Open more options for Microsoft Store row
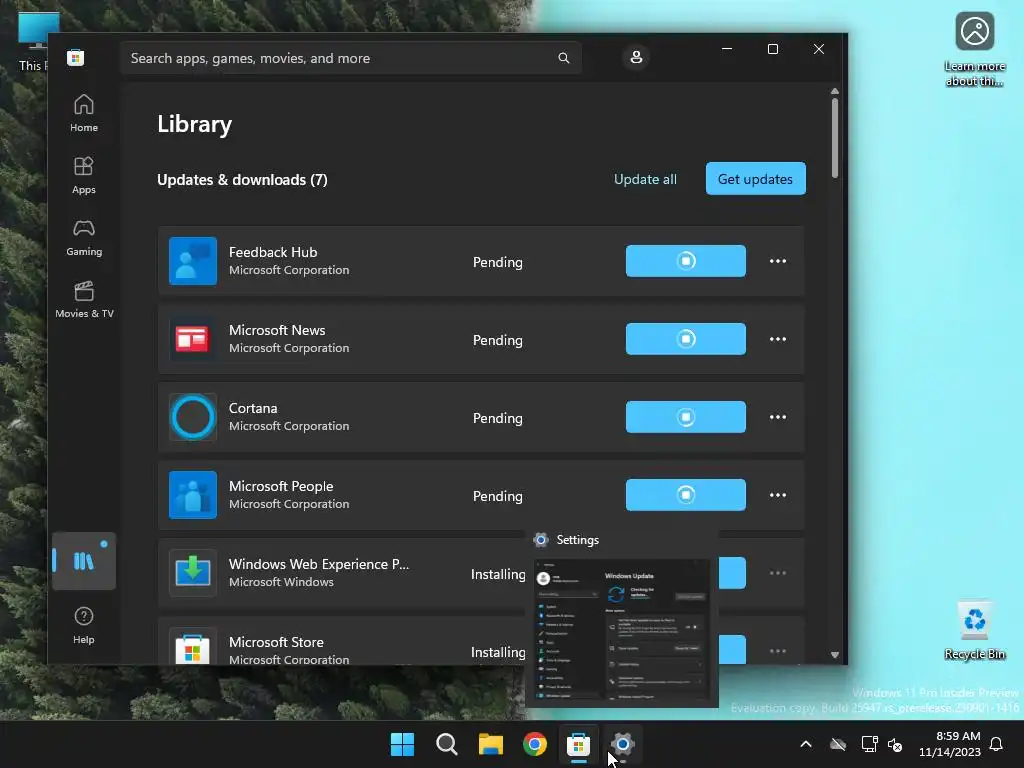Viewport: 1024px width, 768px height. pyautogui.click(x=778, y=651)
